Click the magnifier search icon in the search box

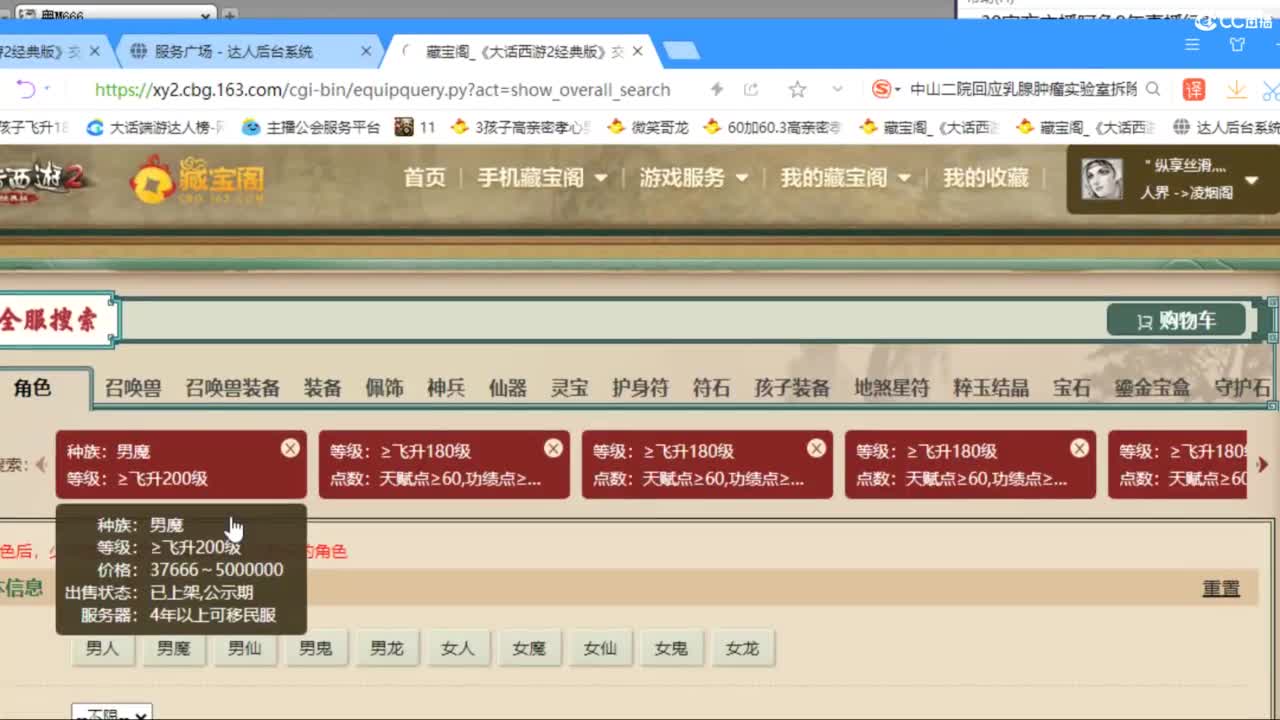1153,89
